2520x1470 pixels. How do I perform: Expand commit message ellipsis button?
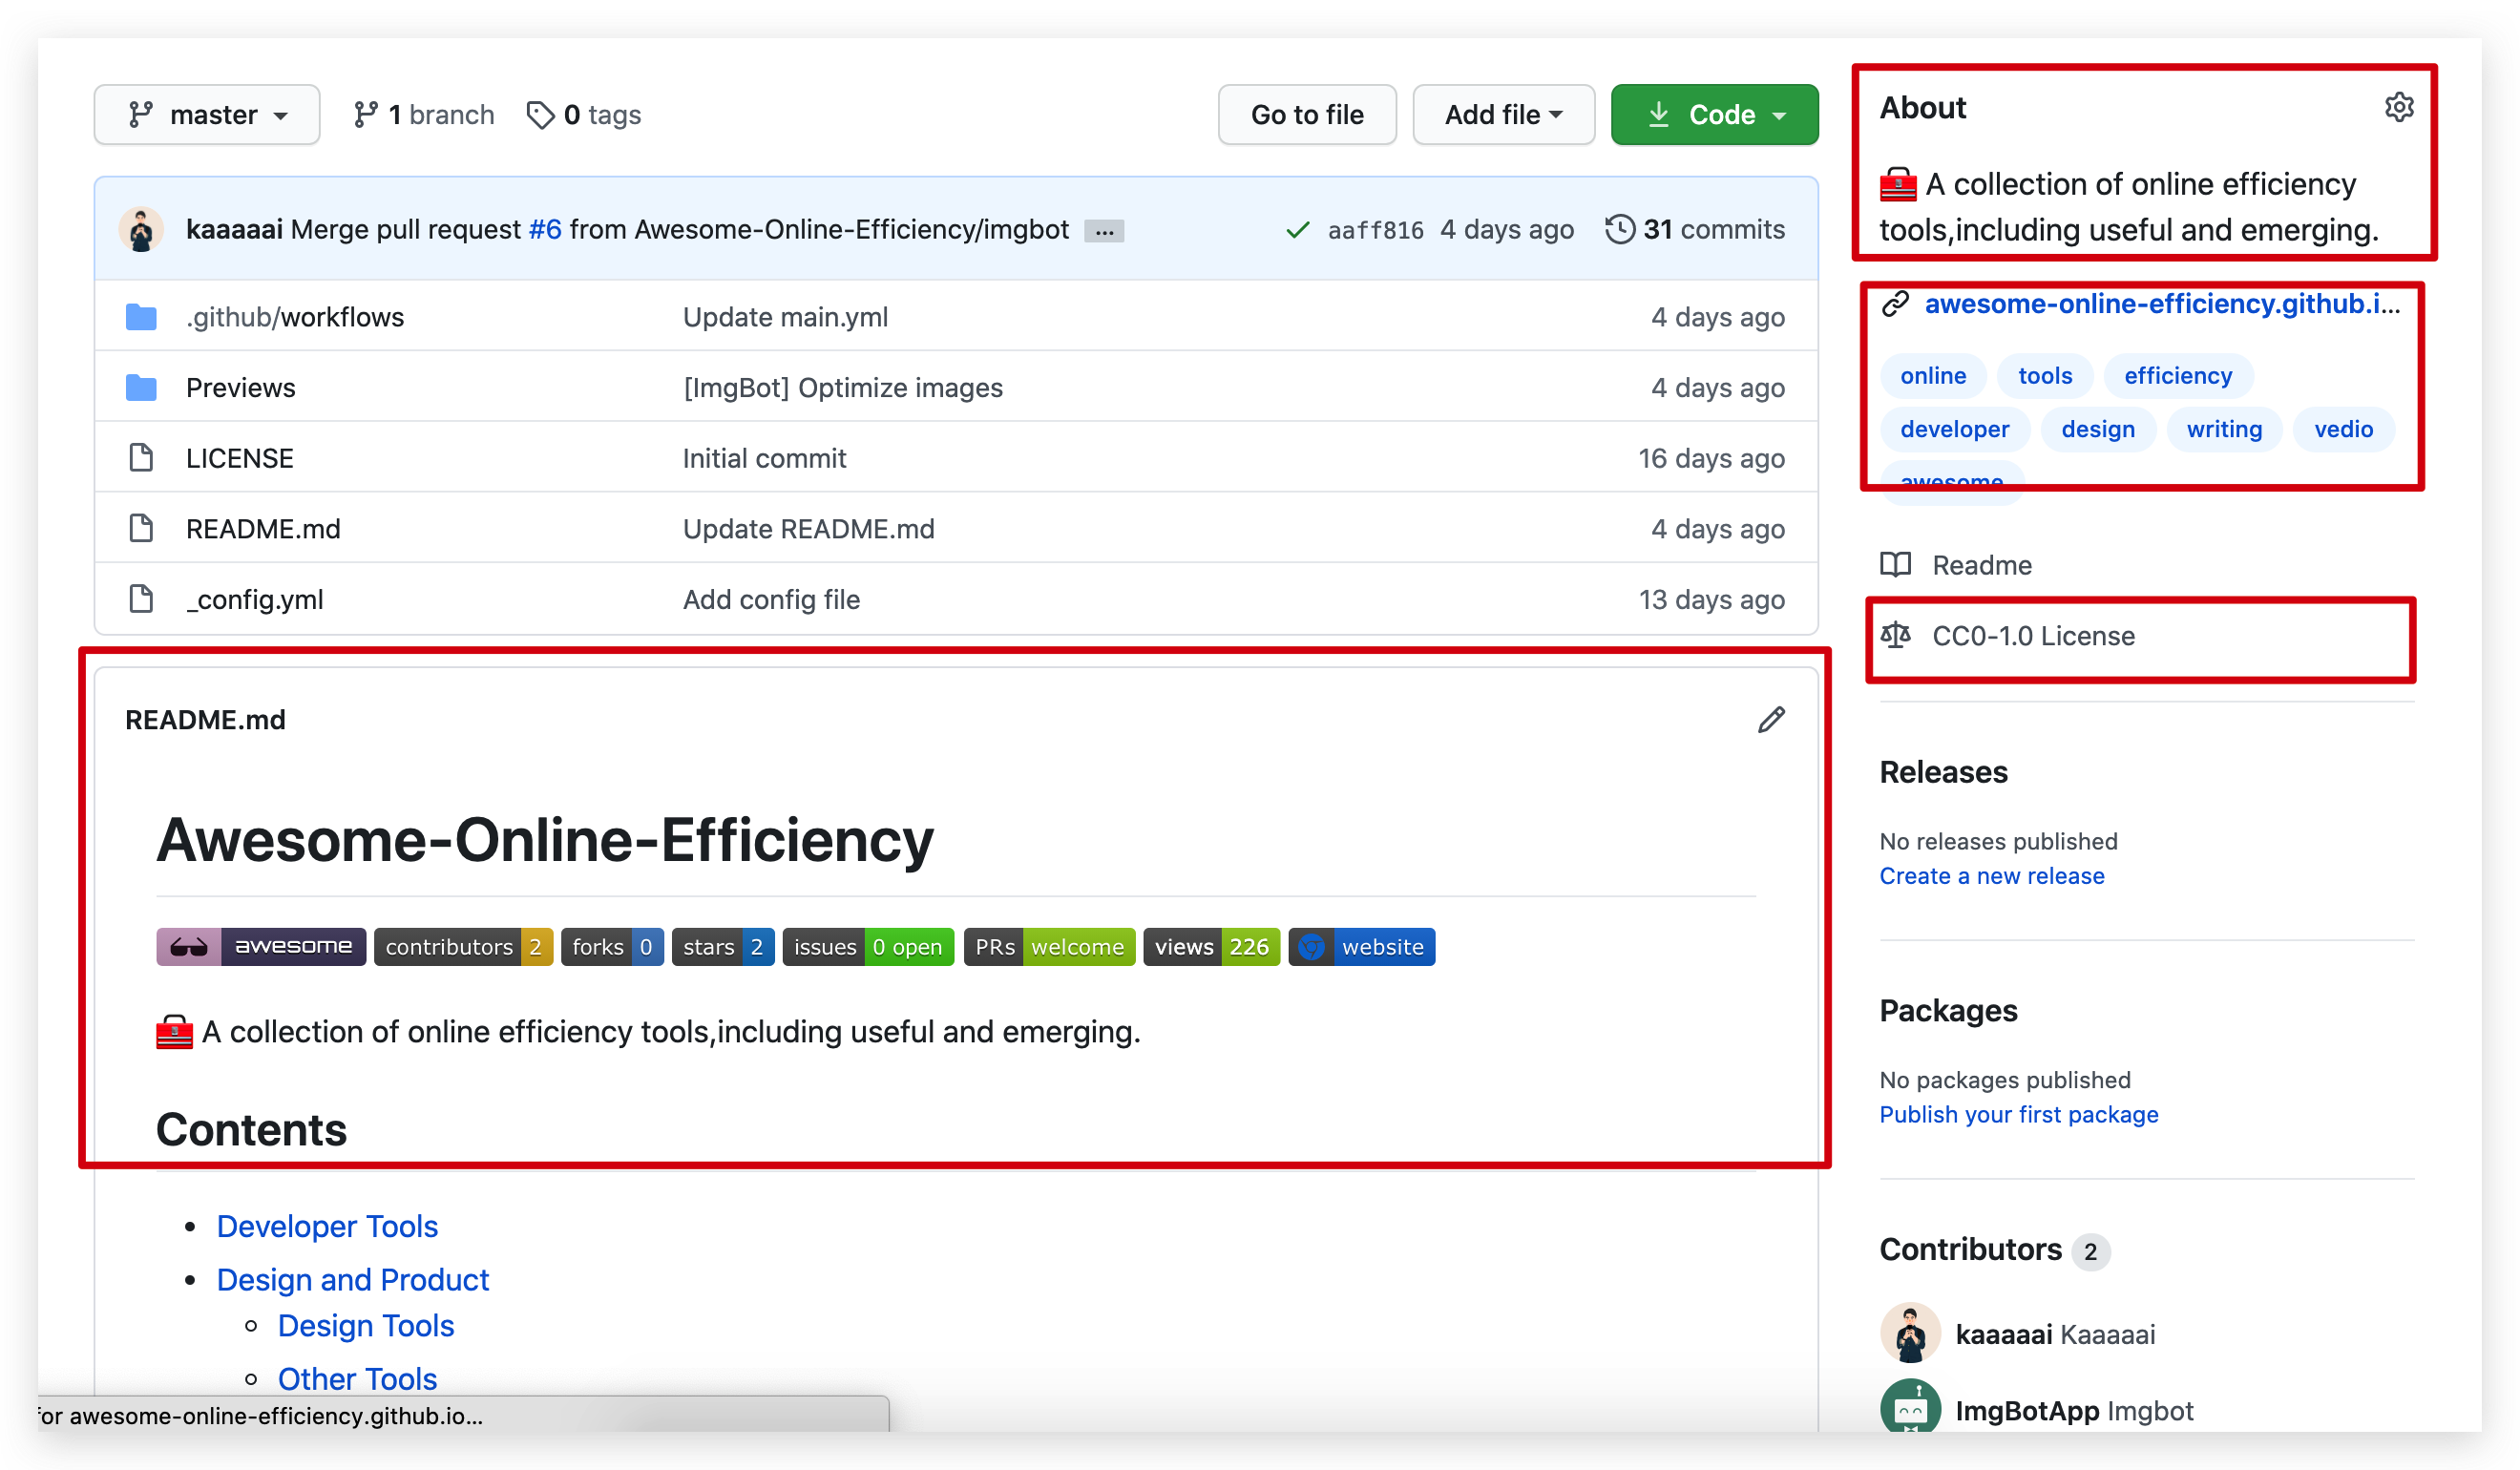(1104, 231)
